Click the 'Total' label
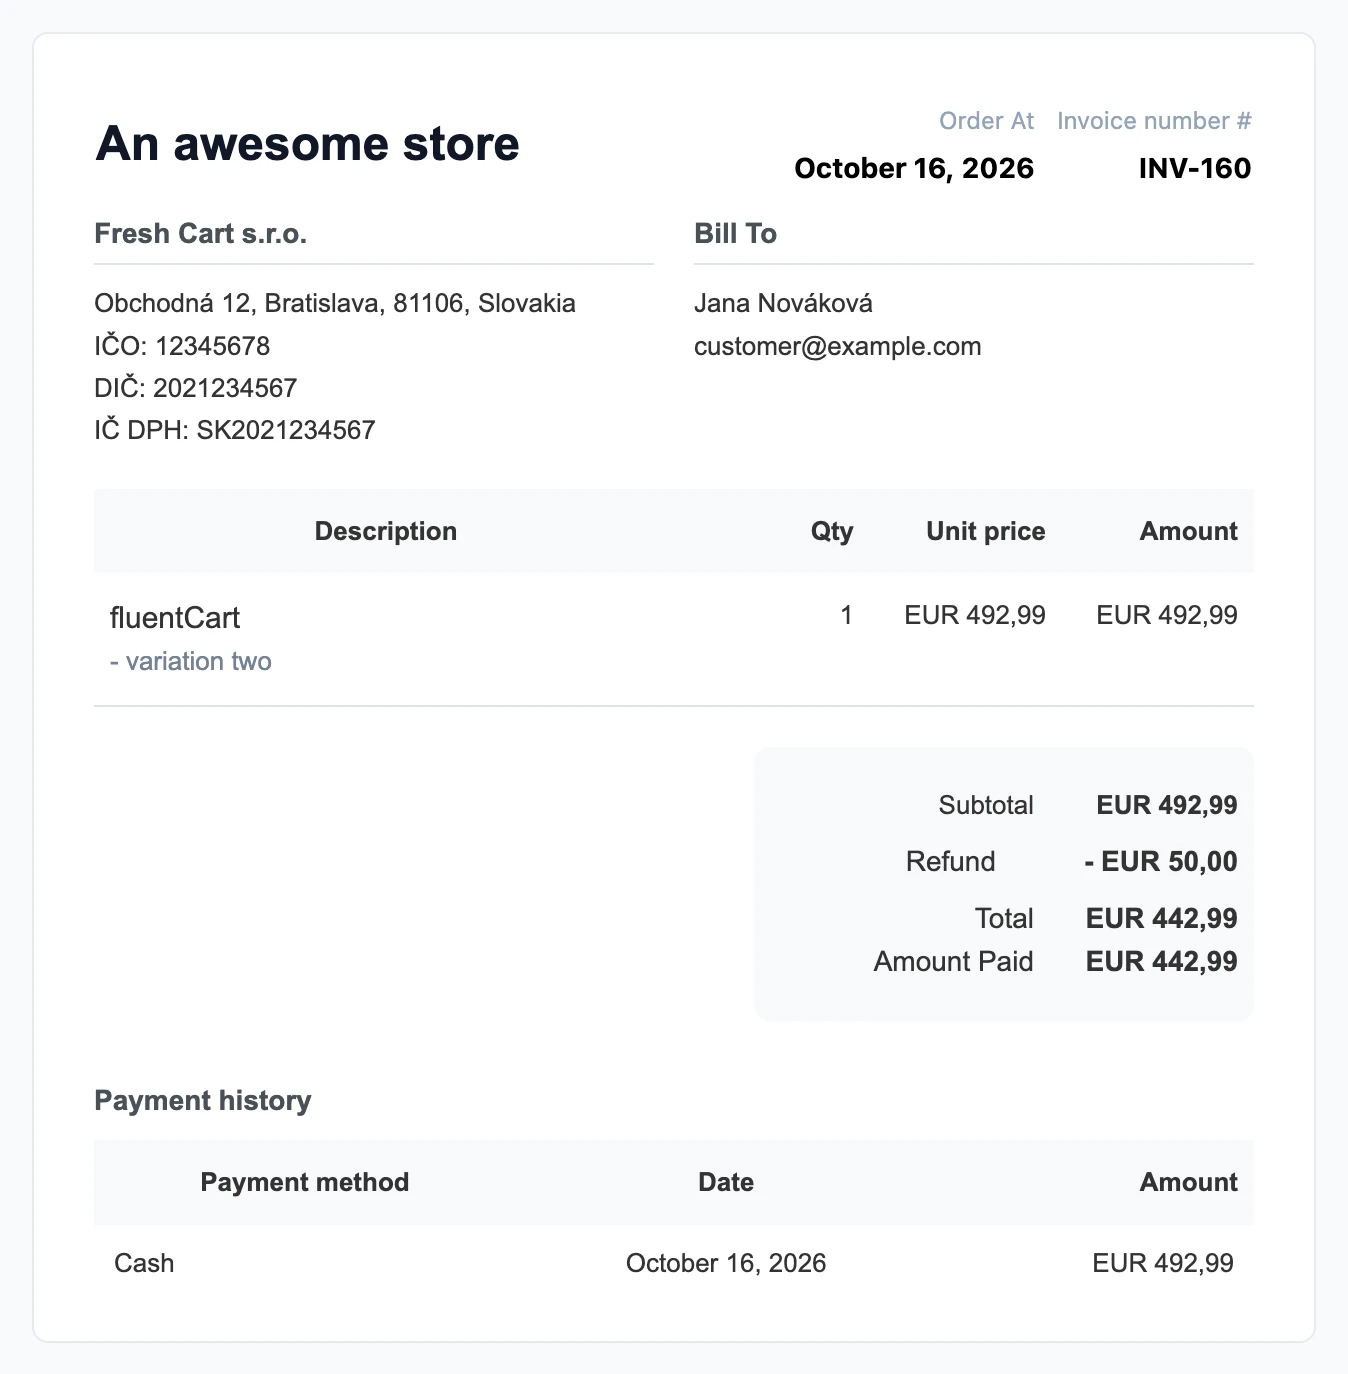 click(1004, 918)
